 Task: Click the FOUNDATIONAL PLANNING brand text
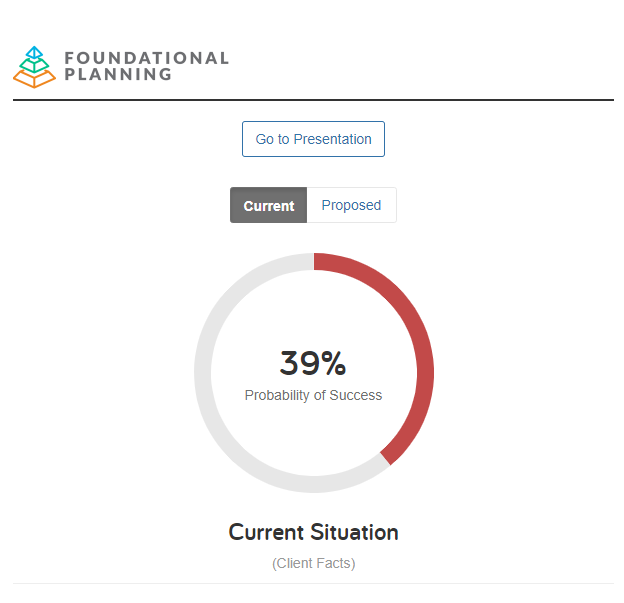tap(146, 66)
